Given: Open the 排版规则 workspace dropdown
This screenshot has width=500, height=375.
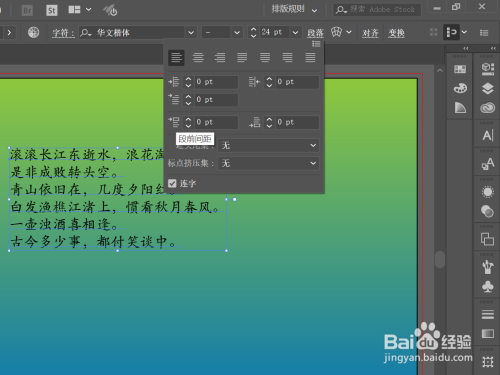Looking at the screenshot, I should pos(294,10).
